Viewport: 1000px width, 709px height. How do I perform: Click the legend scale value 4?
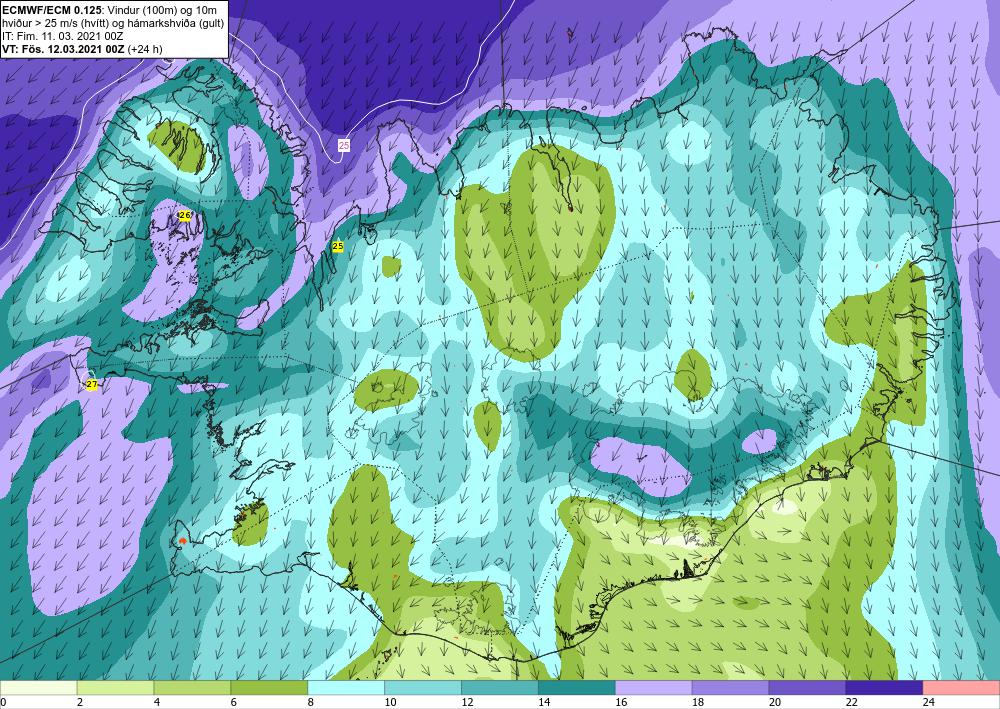(158, 703)
